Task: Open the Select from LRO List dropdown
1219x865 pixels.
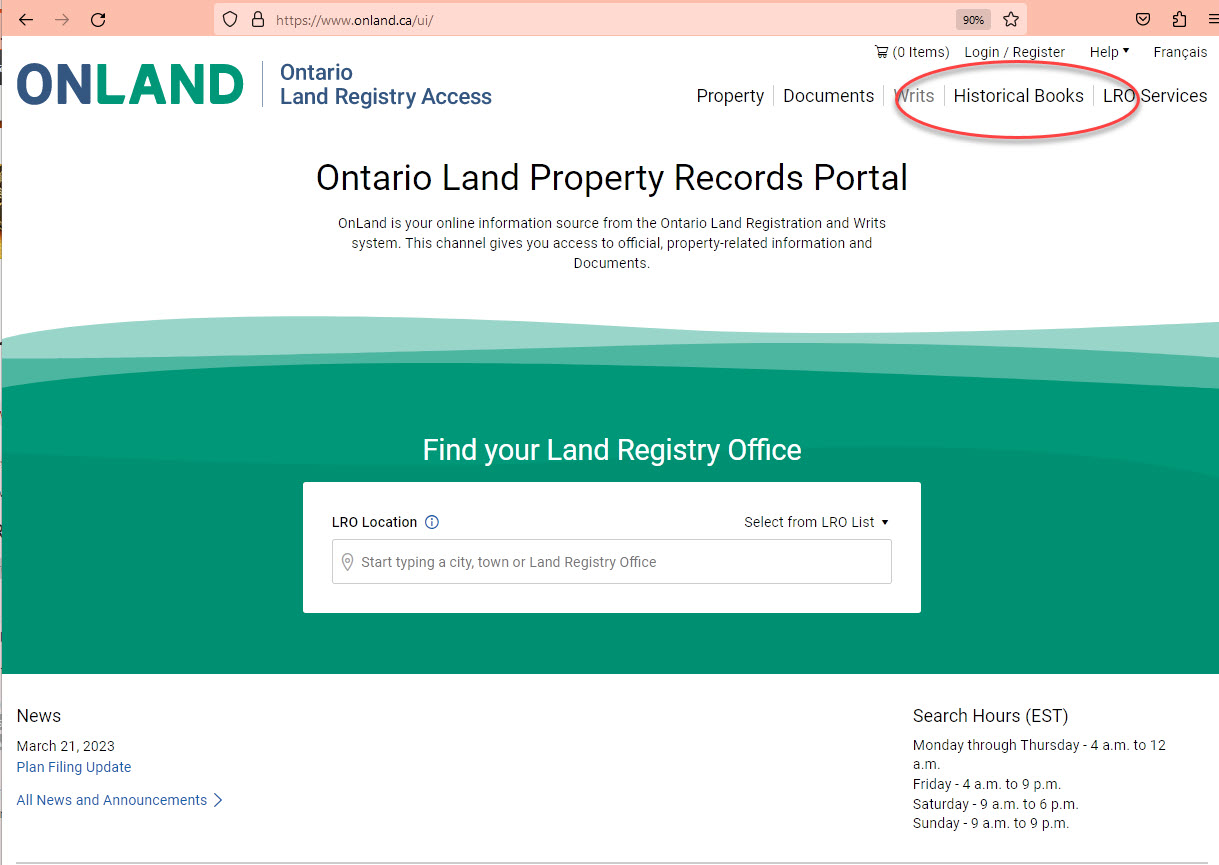Action: coord(816,521)
